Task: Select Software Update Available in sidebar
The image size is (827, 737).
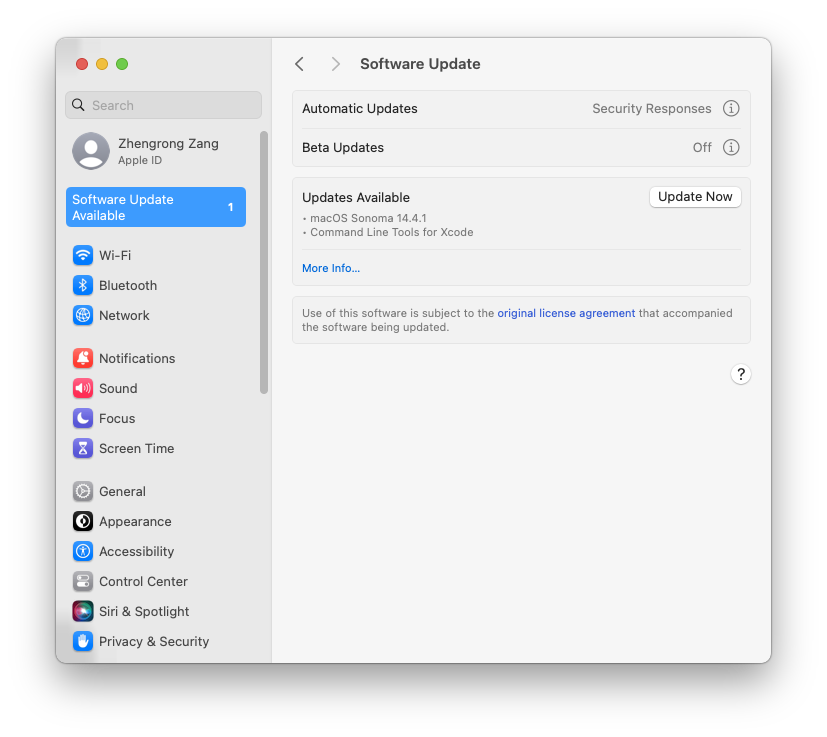Action: (x=156, y=207)
